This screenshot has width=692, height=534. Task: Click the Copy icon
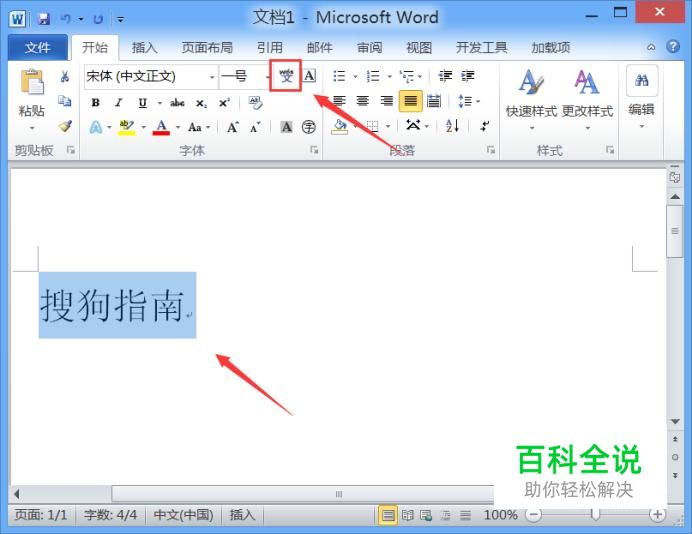(x=65, y=102)
